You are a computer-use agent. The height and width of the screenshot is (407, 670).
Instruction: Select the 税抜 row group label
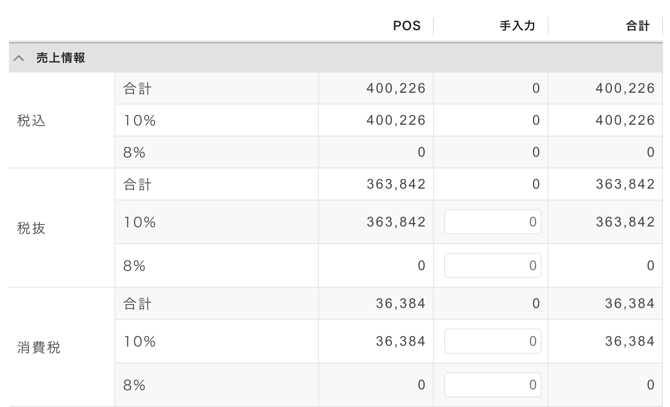click(32, 228)
